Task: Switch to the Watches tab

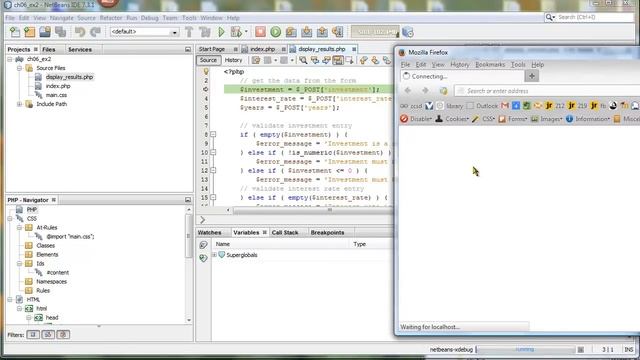Action: [209, 232]
